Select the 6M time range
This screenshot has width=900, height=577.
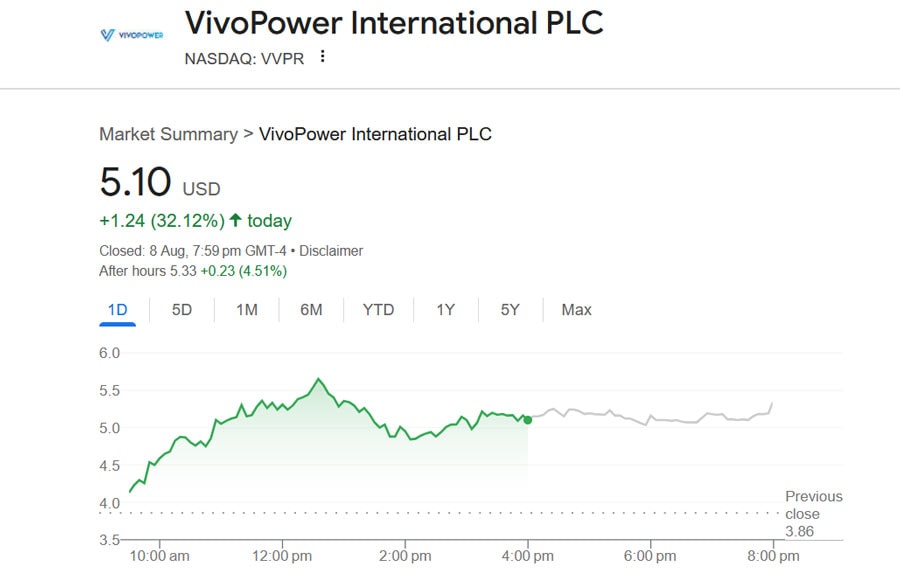pyautogui.click(x=310, y=310)
